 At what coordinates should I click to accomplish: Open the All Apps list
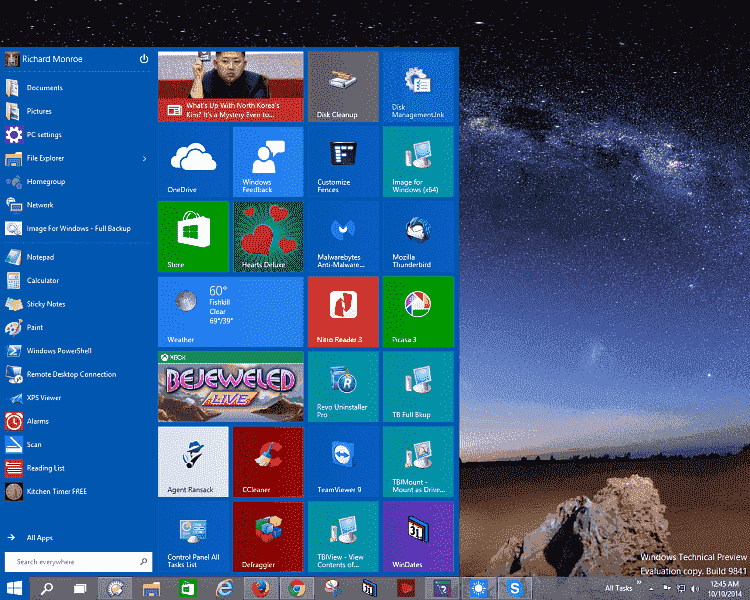30,538
